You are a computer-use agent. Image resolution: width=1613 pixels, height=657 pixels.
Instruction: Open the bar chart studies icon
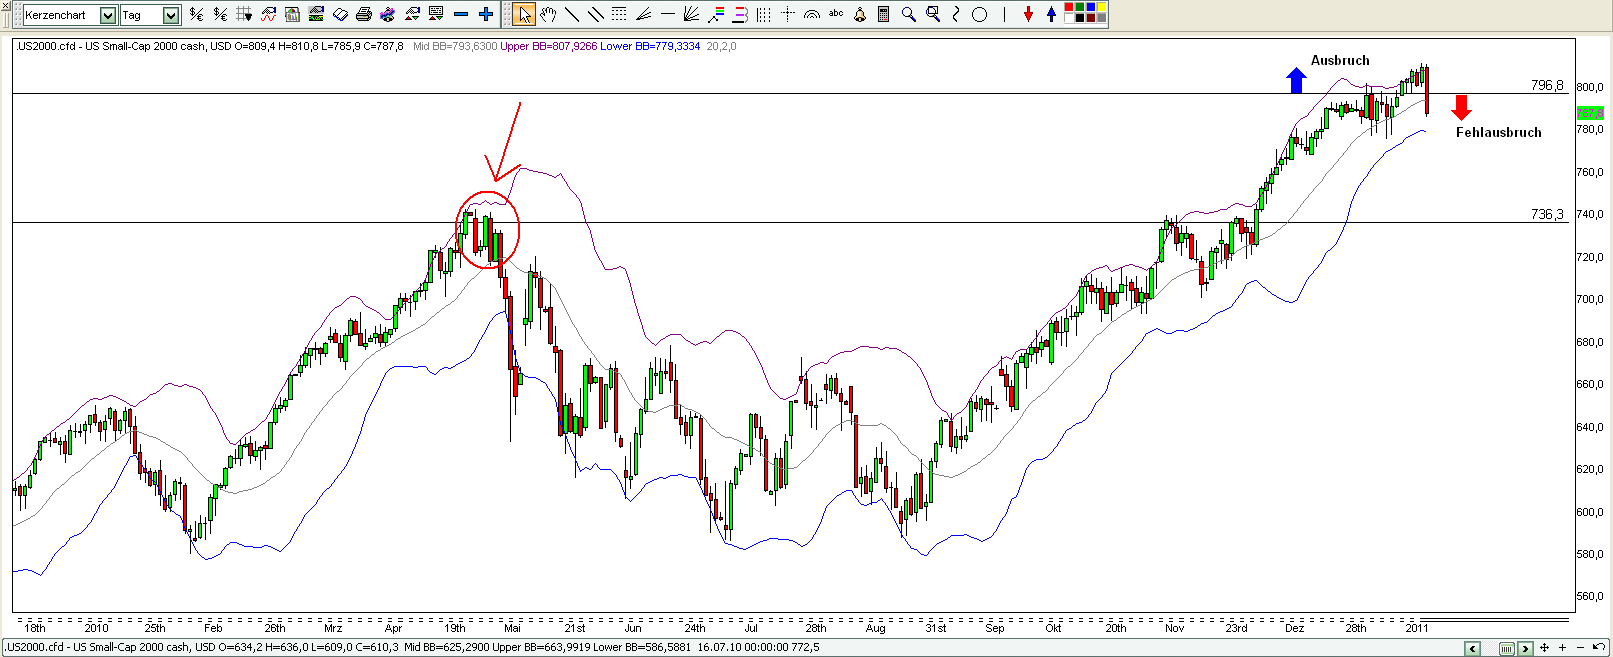(x=292, y=14)
